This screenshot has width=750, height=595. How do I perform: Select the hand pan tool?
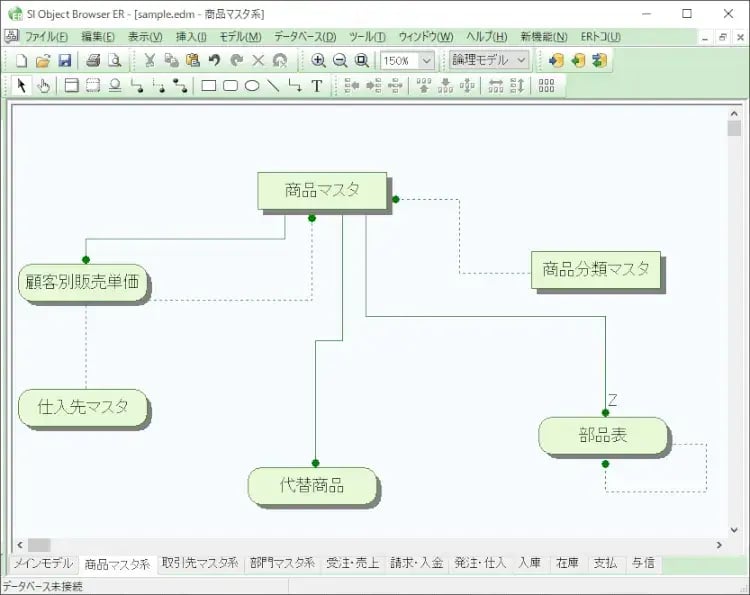pos(43,86)
